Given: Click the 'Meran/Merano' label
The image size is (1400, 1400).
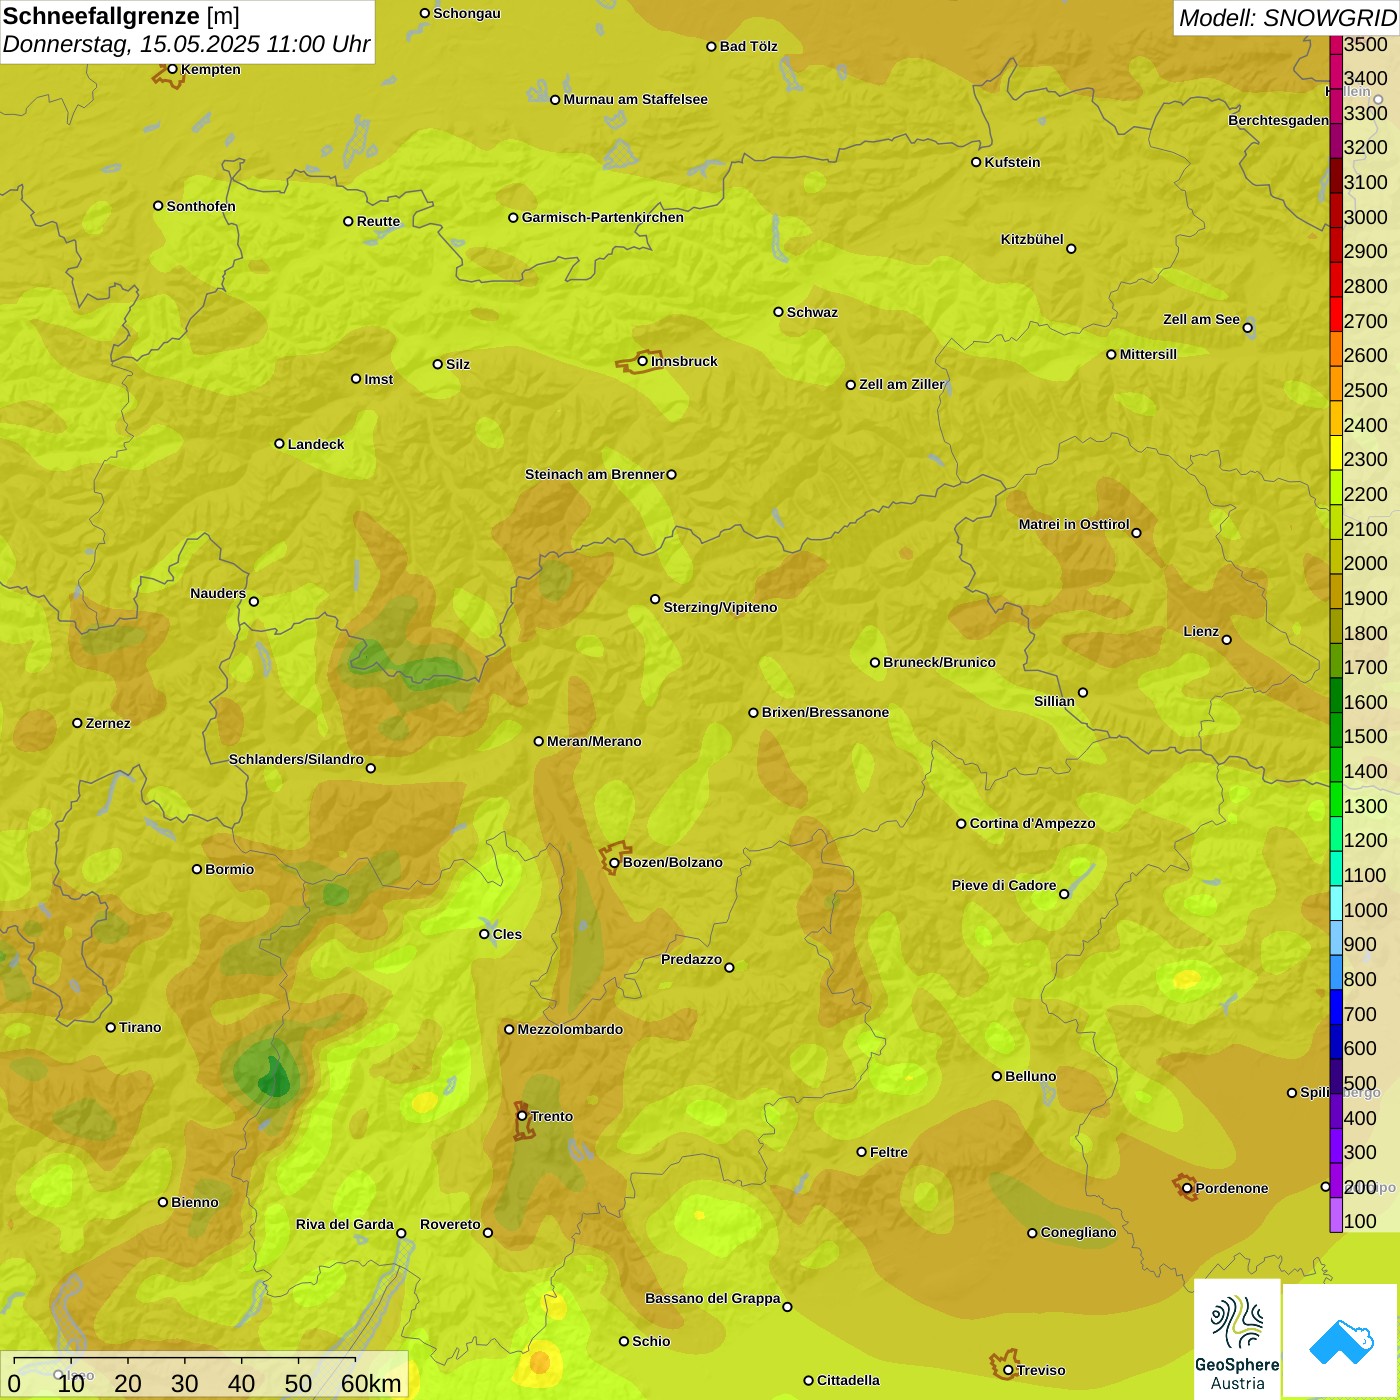Looking at the screenshot, I should (x=594, y=741).
